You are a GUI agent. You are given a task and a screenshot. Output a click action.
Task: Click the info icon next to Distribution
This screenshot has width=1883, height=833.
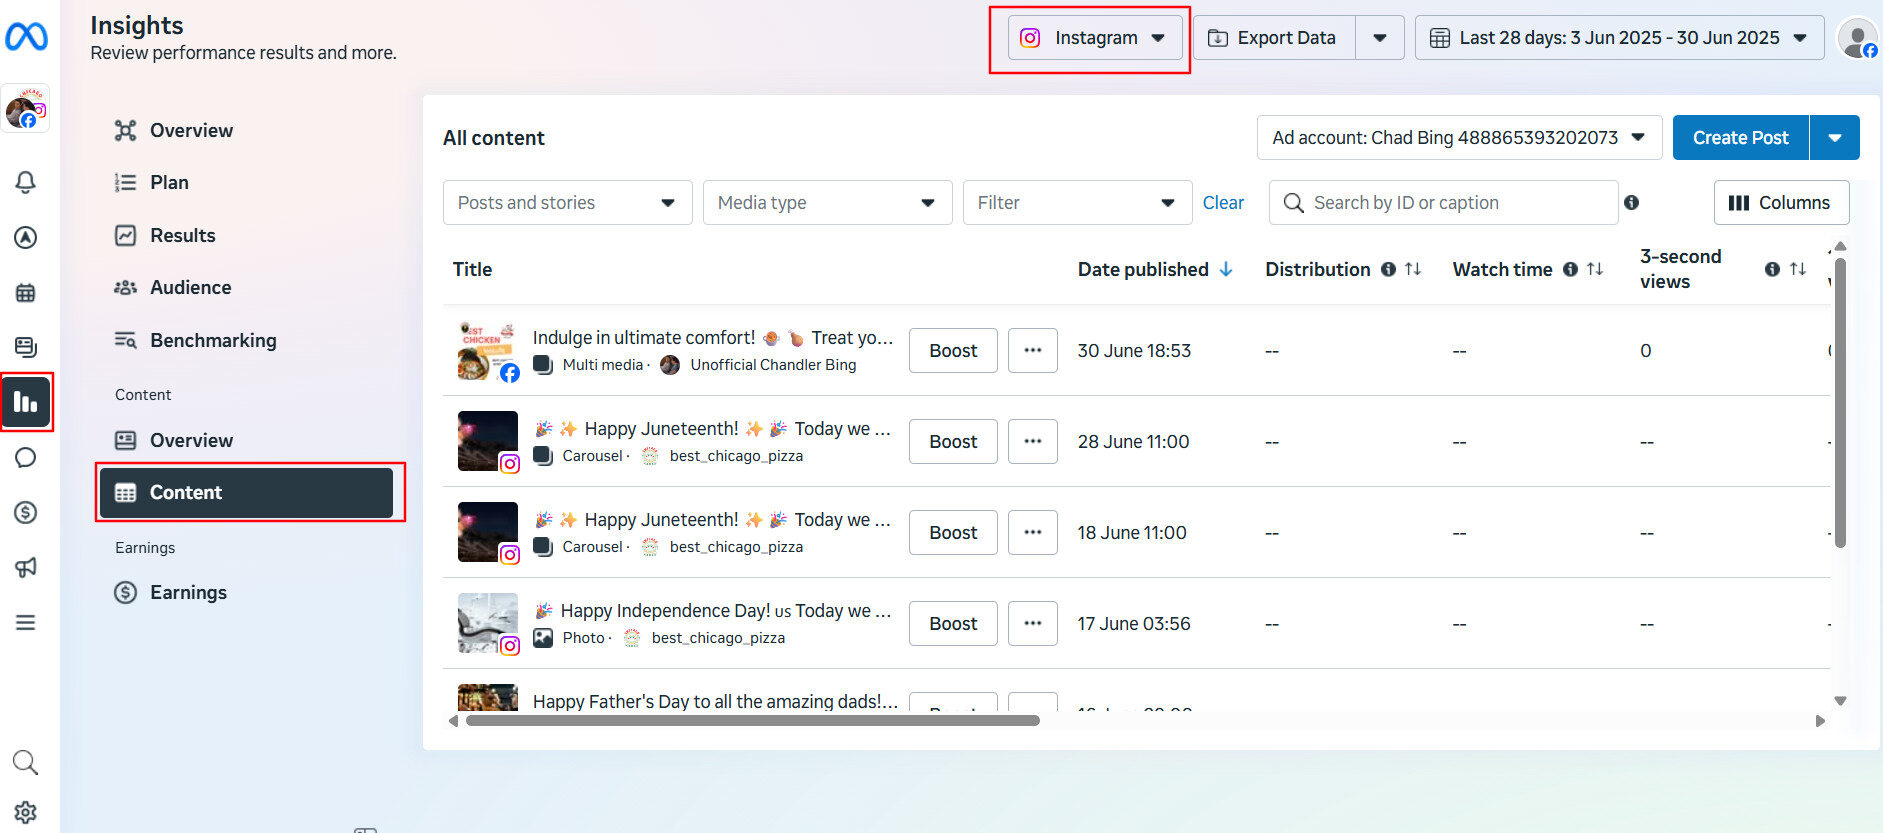pos(1388,269)
